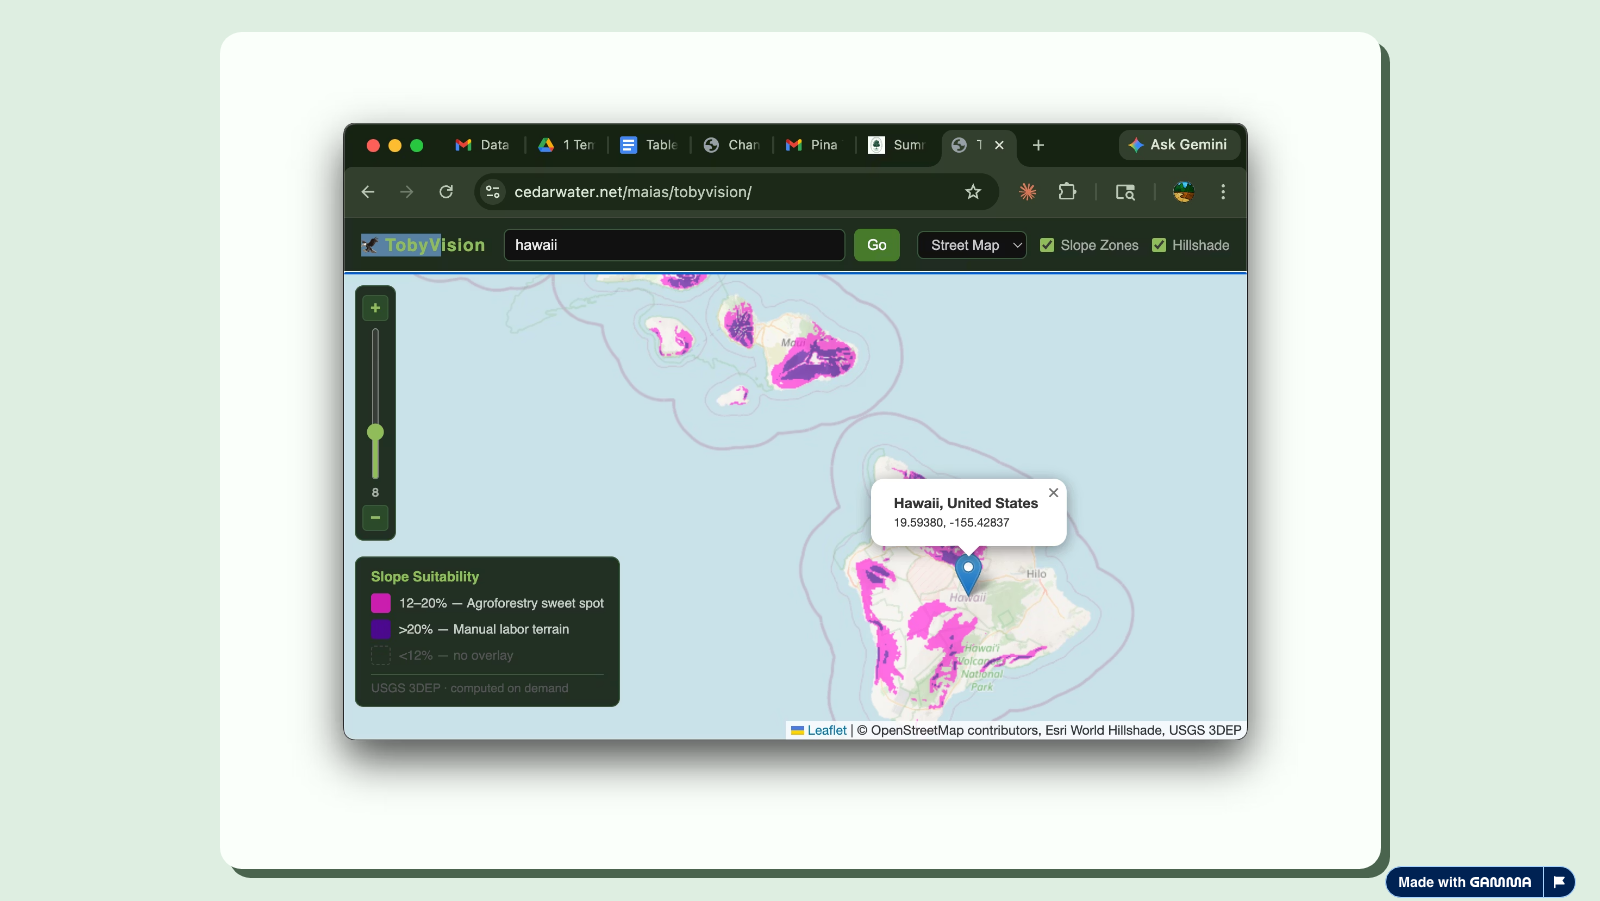The image size is (1600, 901).
Task: Click the map zoom in plus button
Action: pyautogui.click(x=375, y=308)
